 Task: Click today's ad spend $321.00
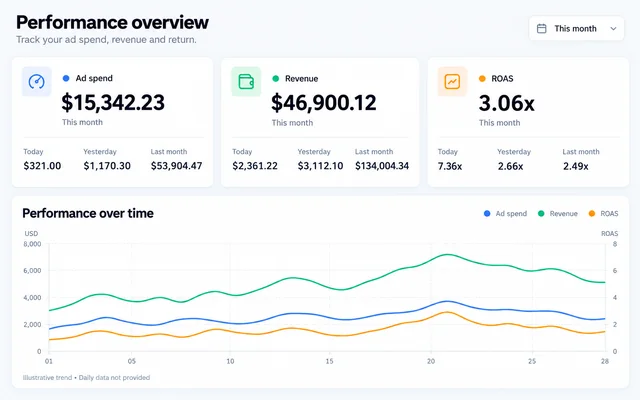click(42, 166)
